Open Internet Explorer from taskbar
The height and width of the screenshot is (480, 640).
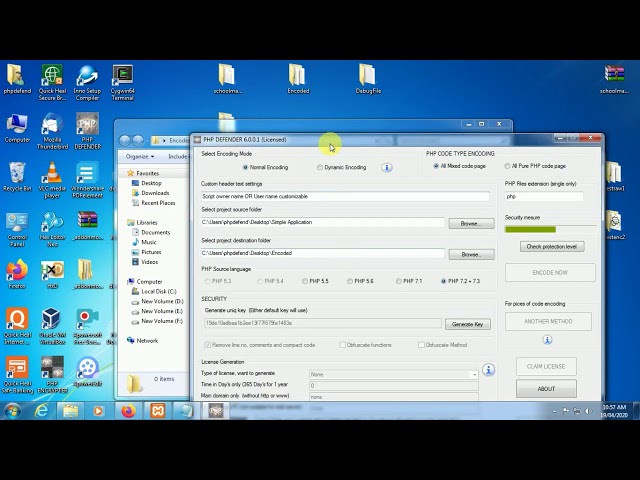[41, 411]
